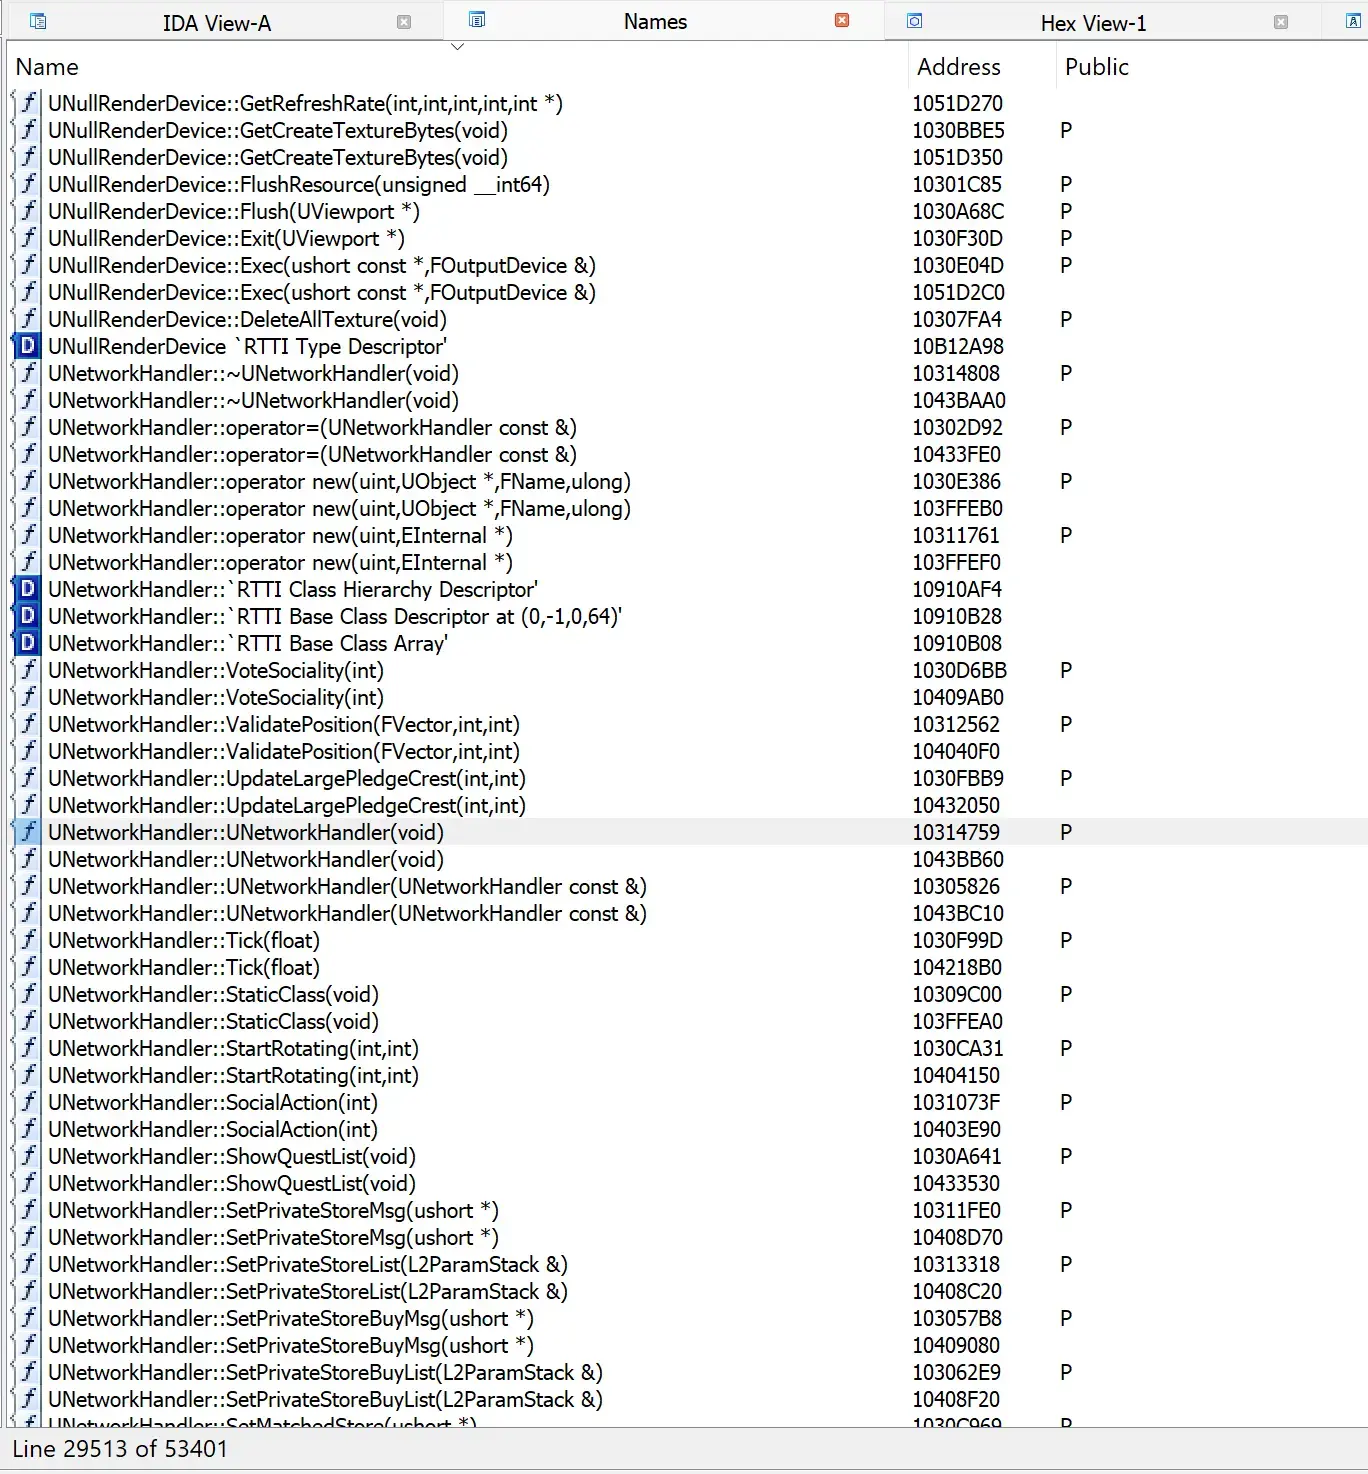Screen dimensions: 1368x1474
Task: Click data icon of UNullRenderDevice RTTI Type Descriptor
Action: pos(28,346)
